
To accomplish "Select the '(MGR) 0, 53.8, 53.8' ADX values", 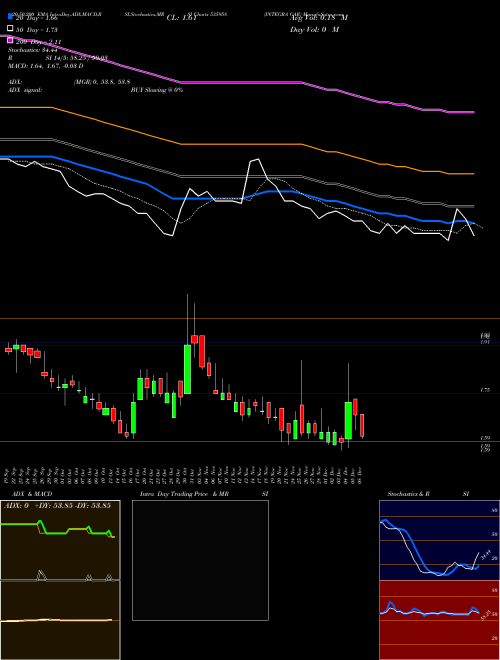I will pyautogui.click(x=102, y=82).
